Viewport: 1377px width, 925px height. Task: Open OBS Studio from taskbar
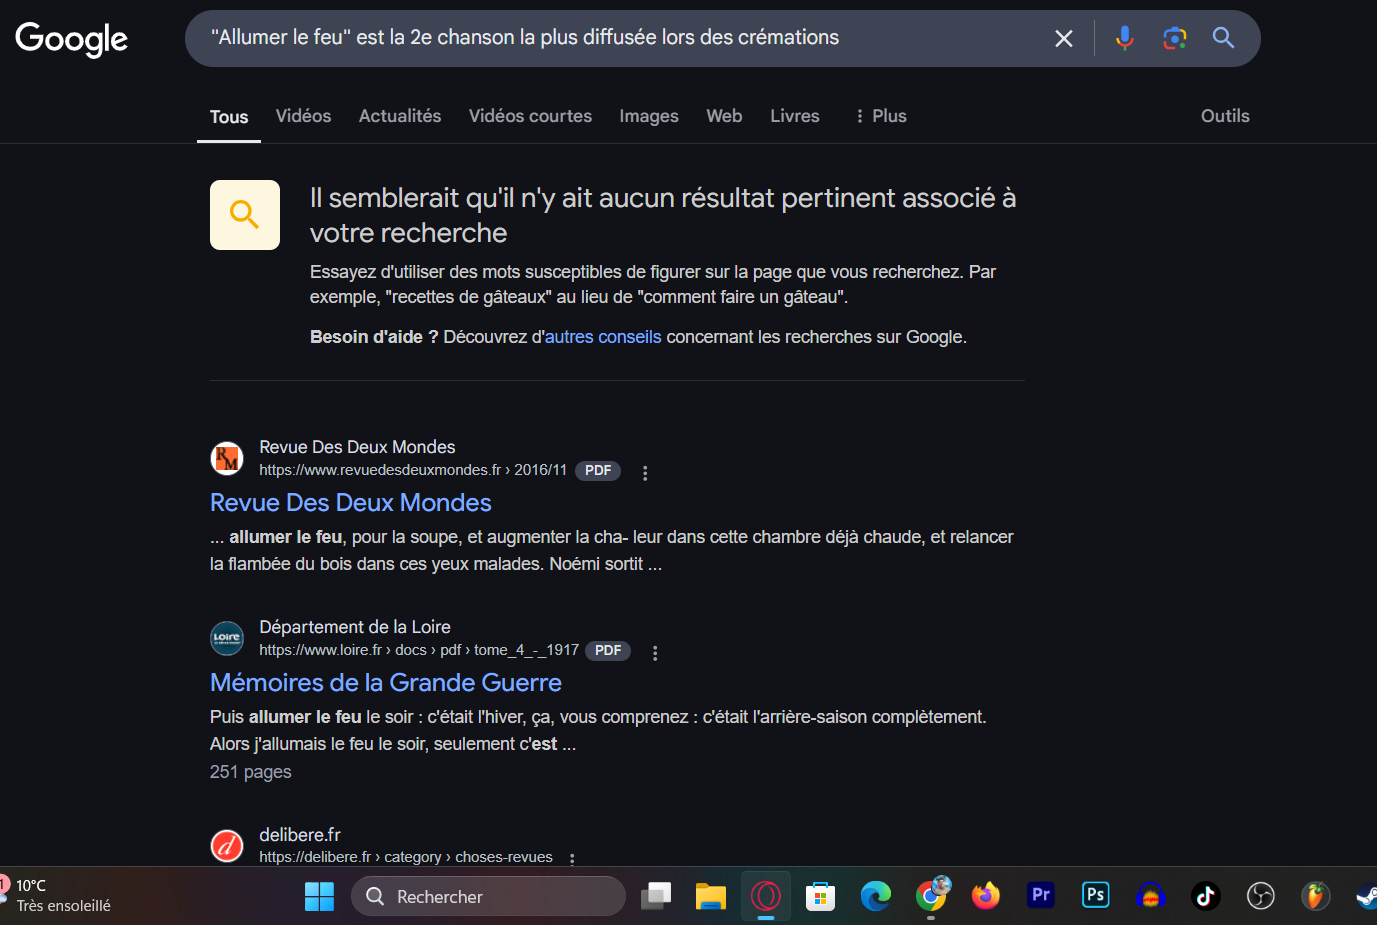click(x=1261, y=896)
